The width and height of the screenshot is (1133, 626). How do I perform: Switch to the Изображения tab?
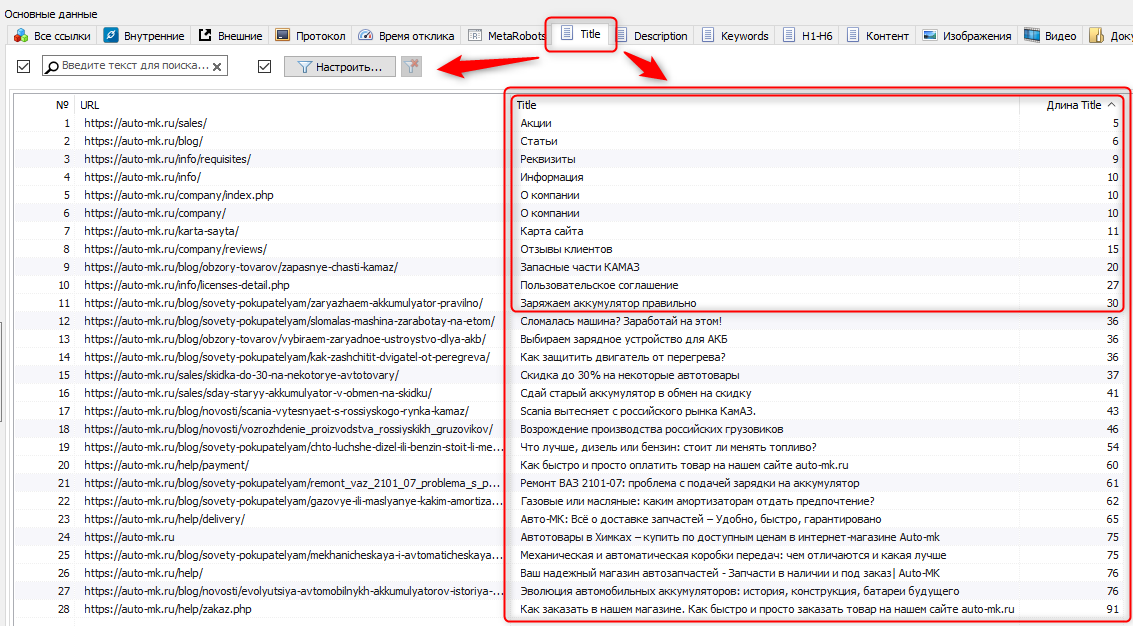click(968, 35)
